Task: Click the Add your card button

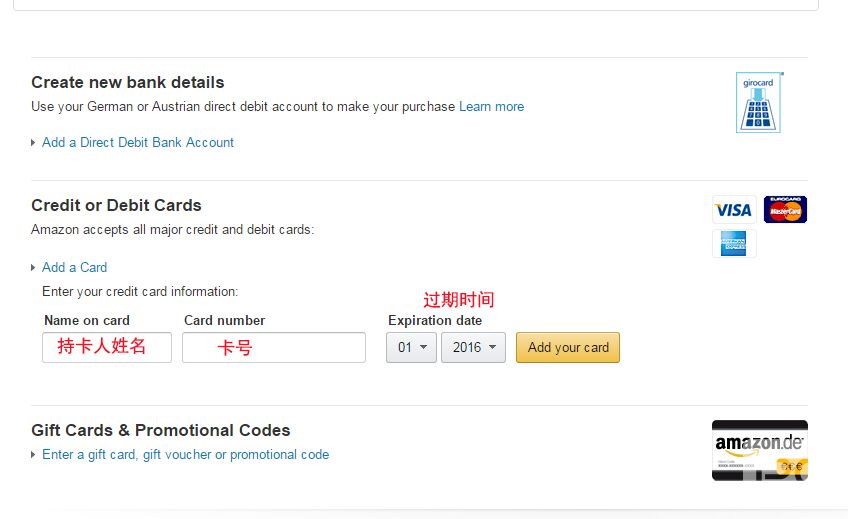Action: pyautogui.click(x=568, y=347)
